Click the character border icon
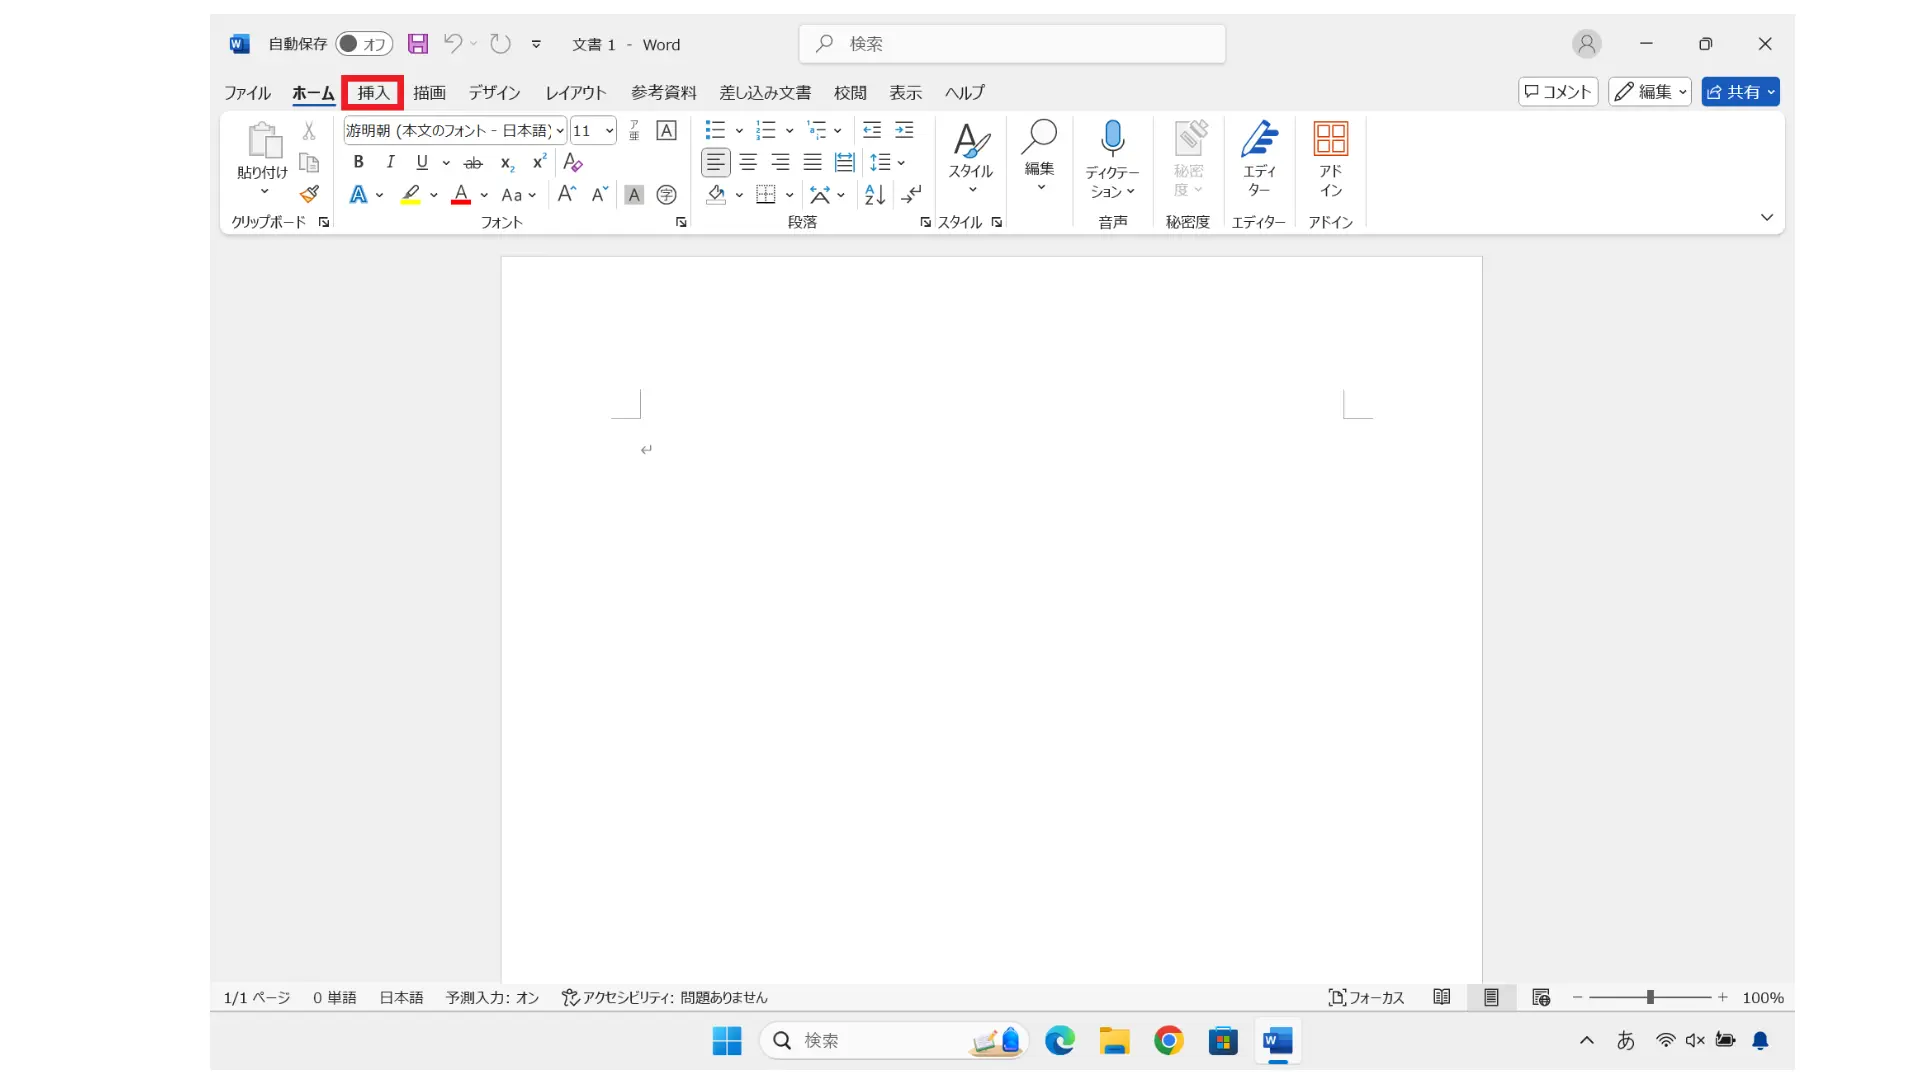This screenshot has width=1920, height=1080. point(666,130)
